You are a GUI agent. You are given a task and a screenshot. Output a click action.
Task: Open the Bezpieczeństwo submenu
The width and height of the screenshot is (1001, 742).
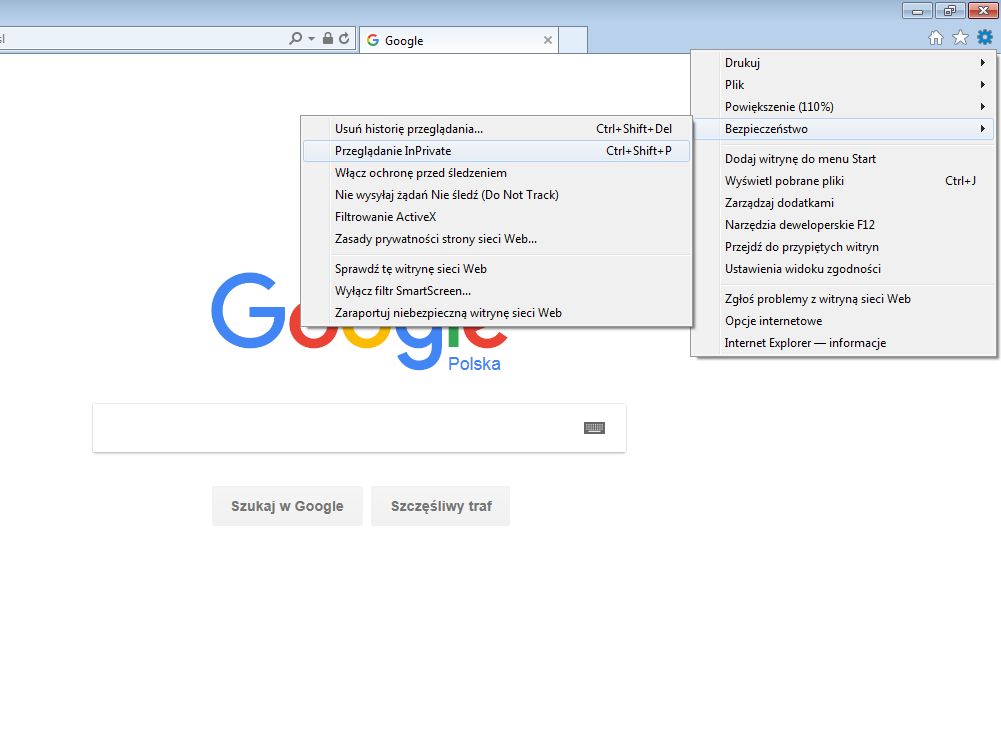click(x=843, y=128)
